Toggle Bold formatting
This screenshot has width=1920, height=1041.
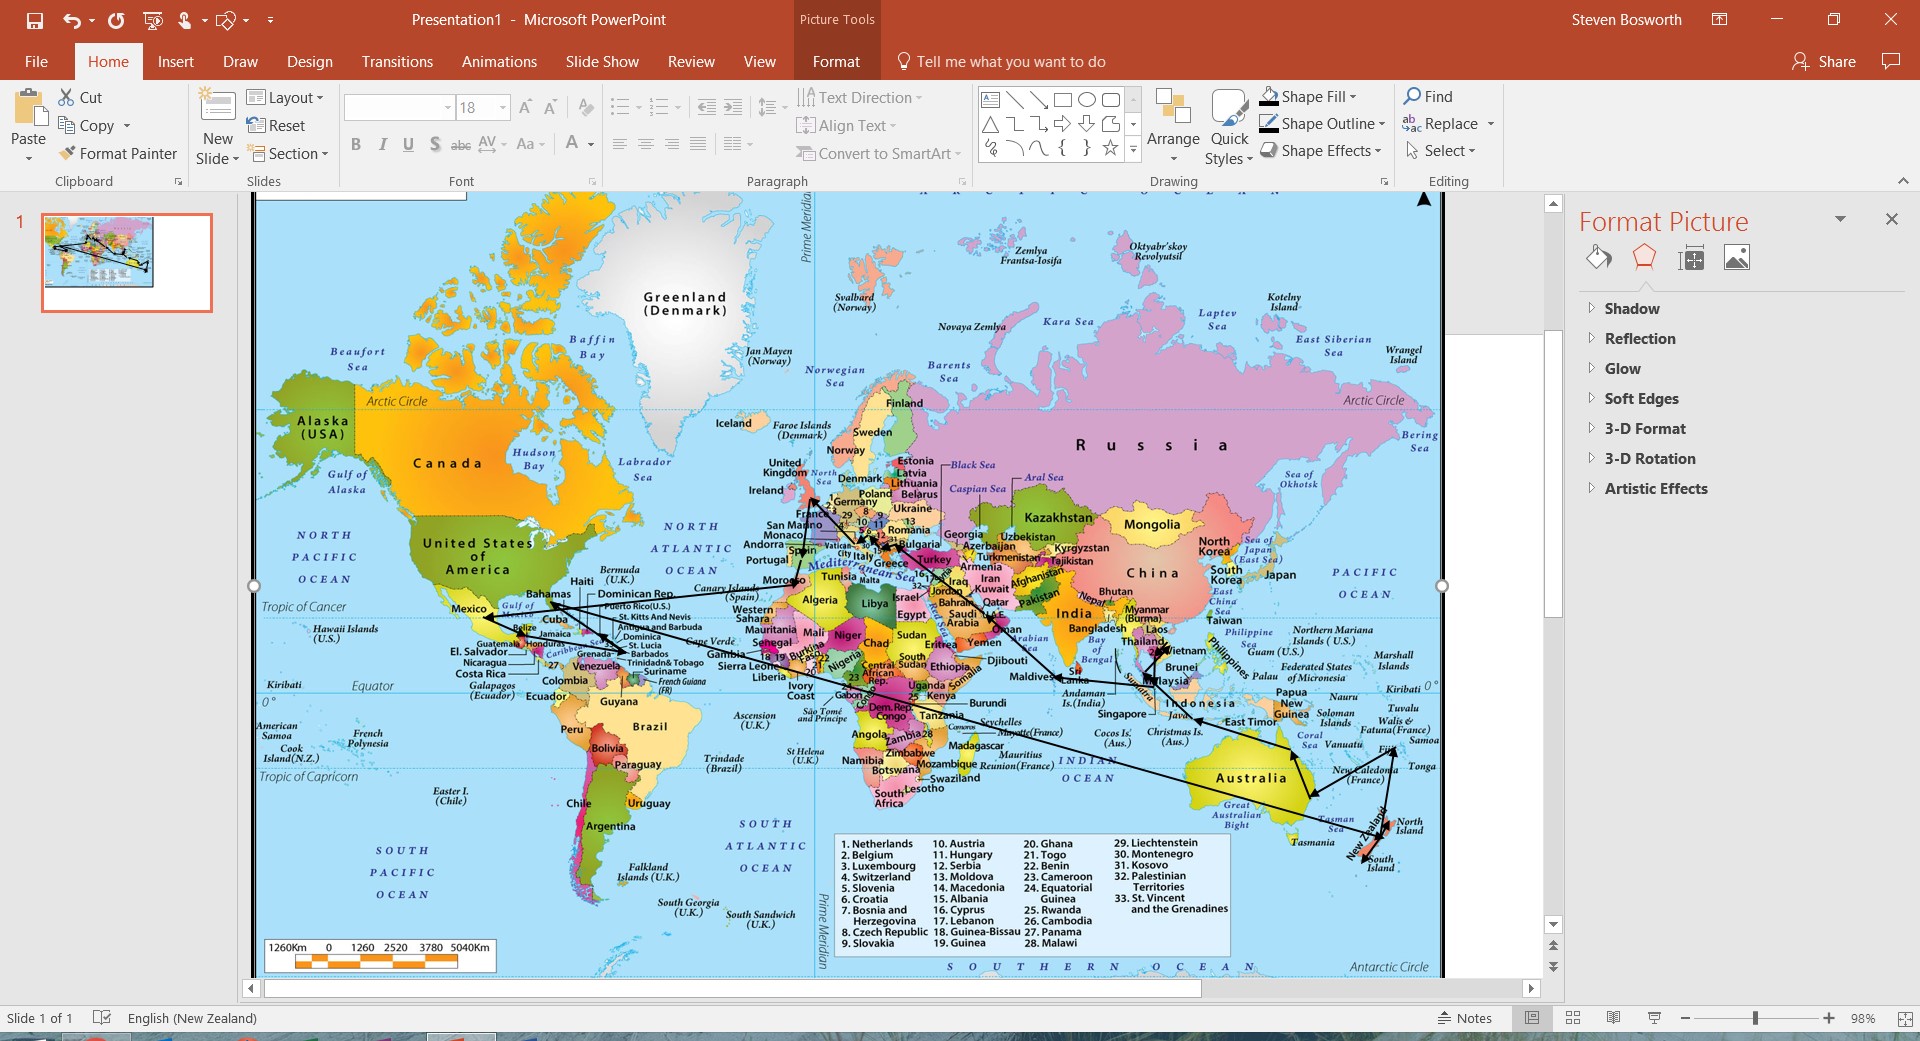(356, 145)
